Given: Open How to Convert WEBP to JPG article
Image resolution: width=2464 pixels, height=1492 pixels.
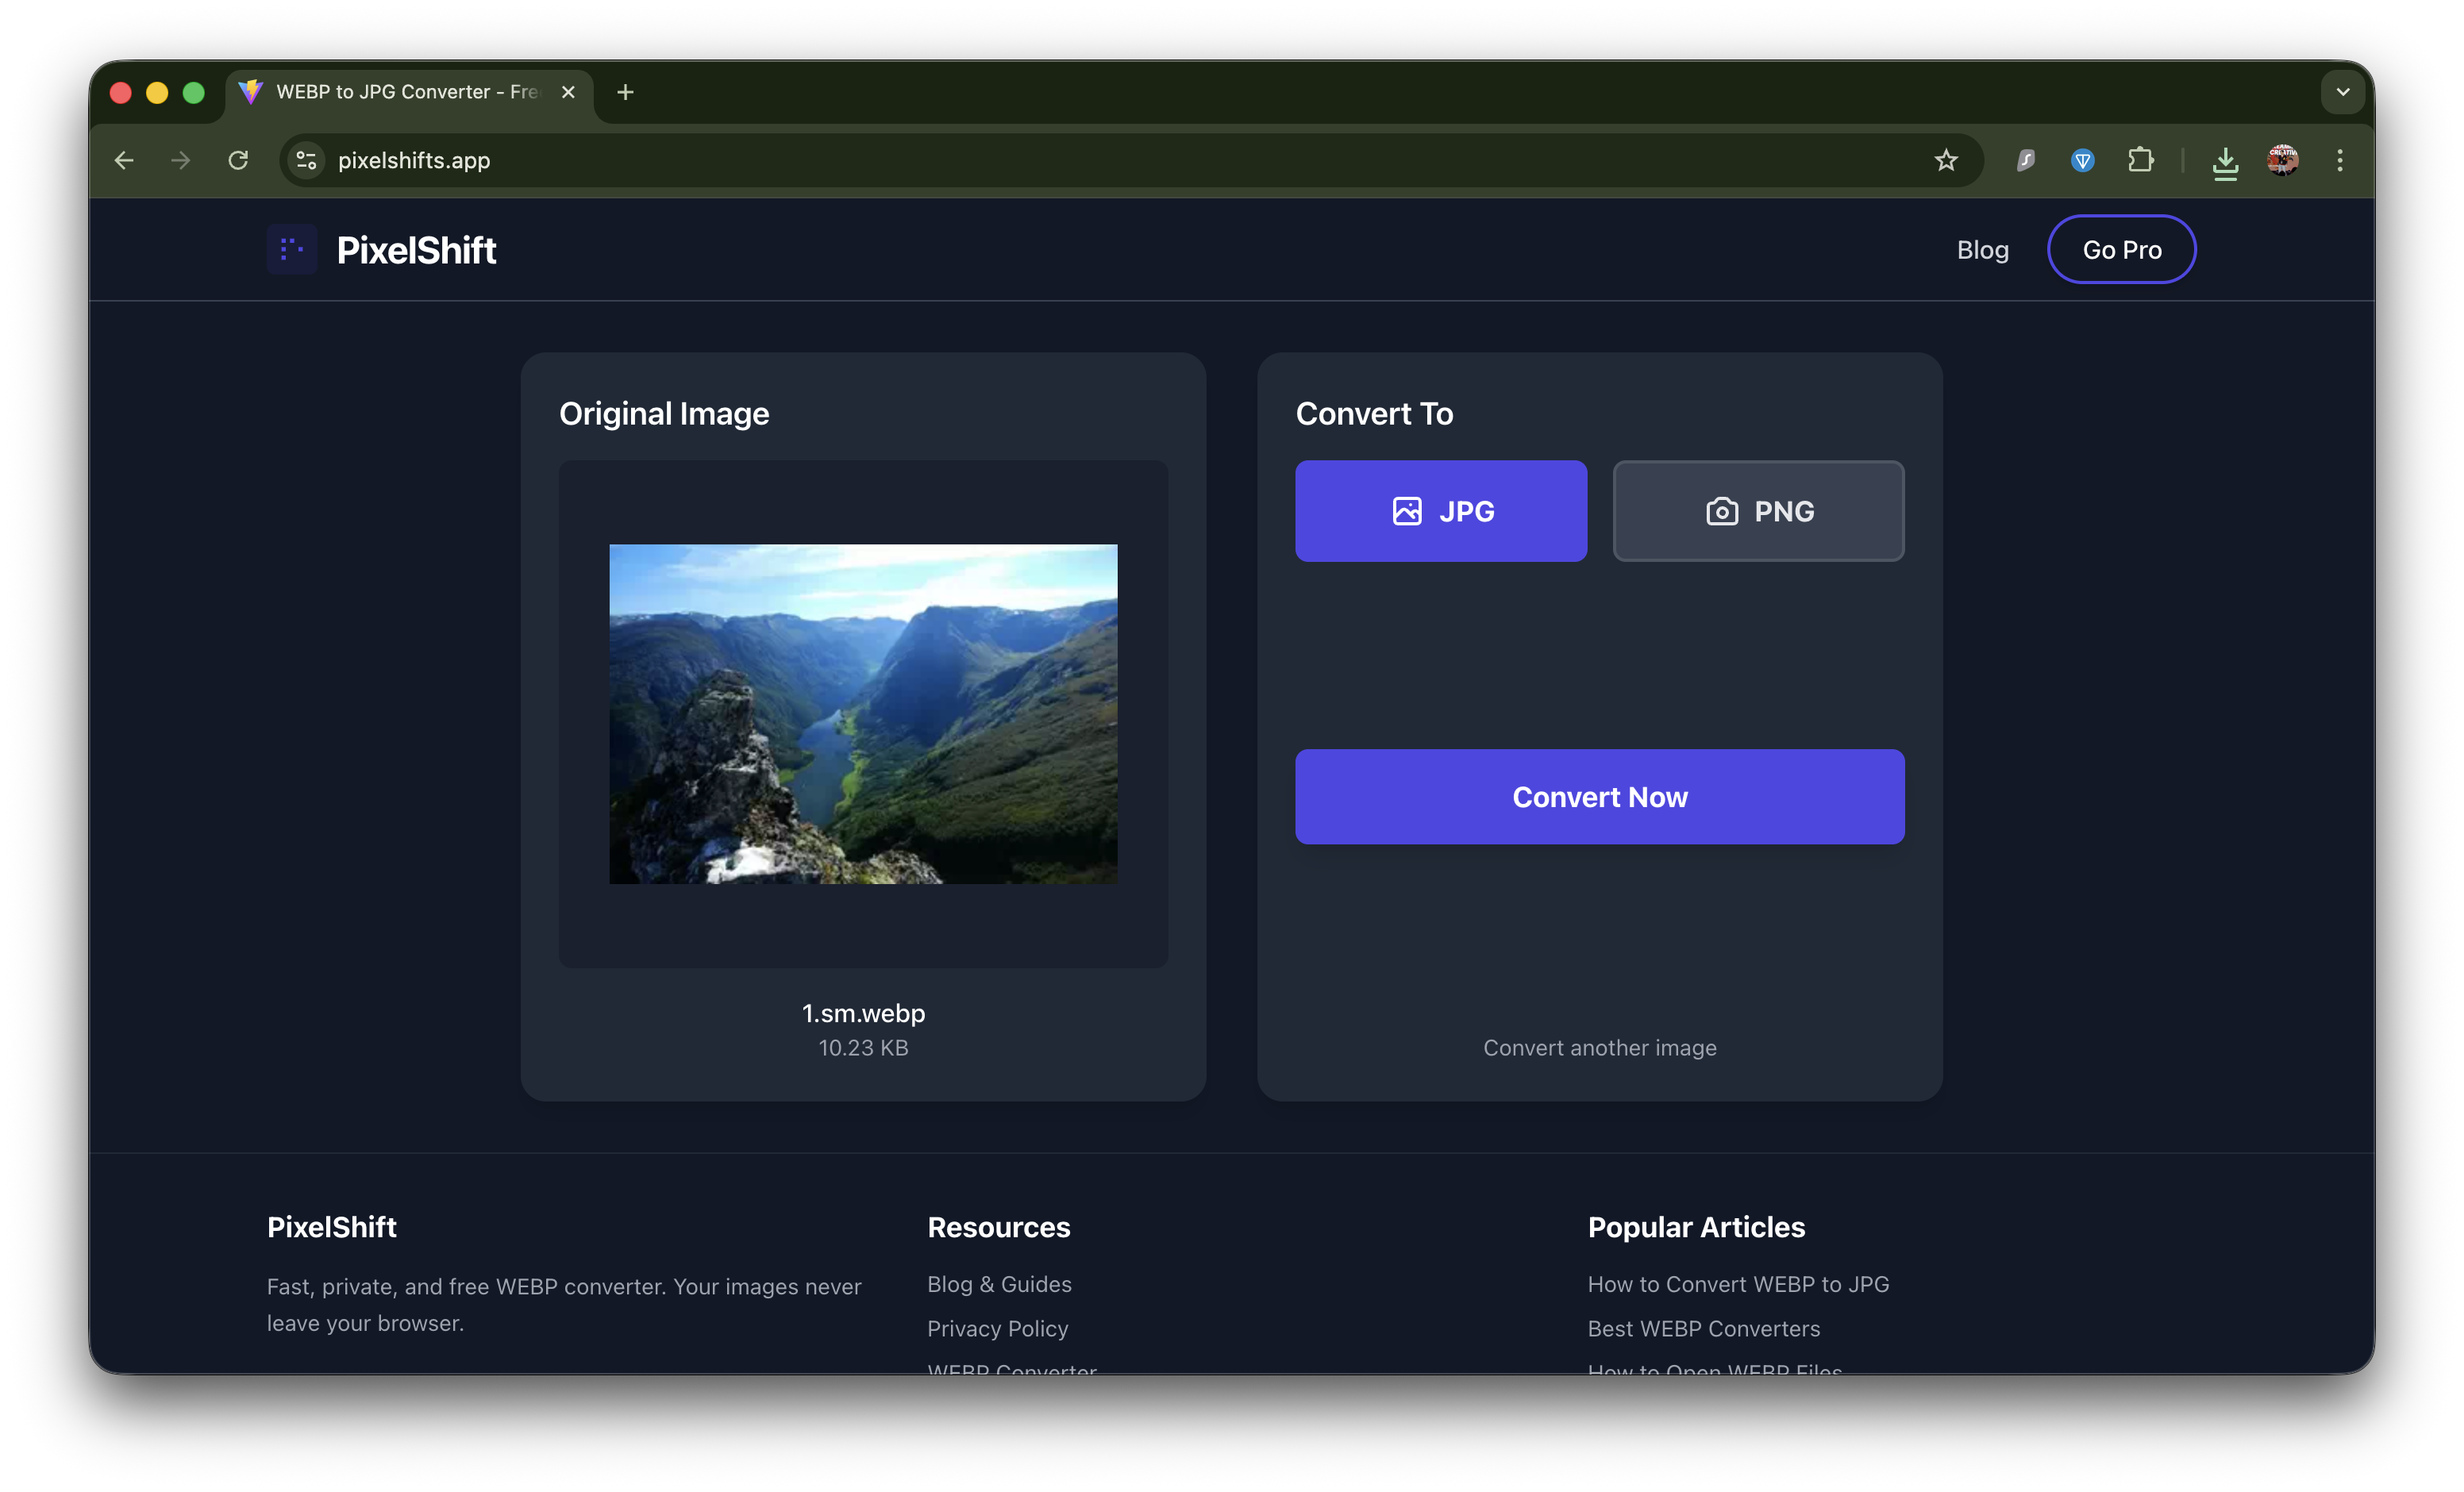Looking at the screenshot, I should coord(1738,1284).
